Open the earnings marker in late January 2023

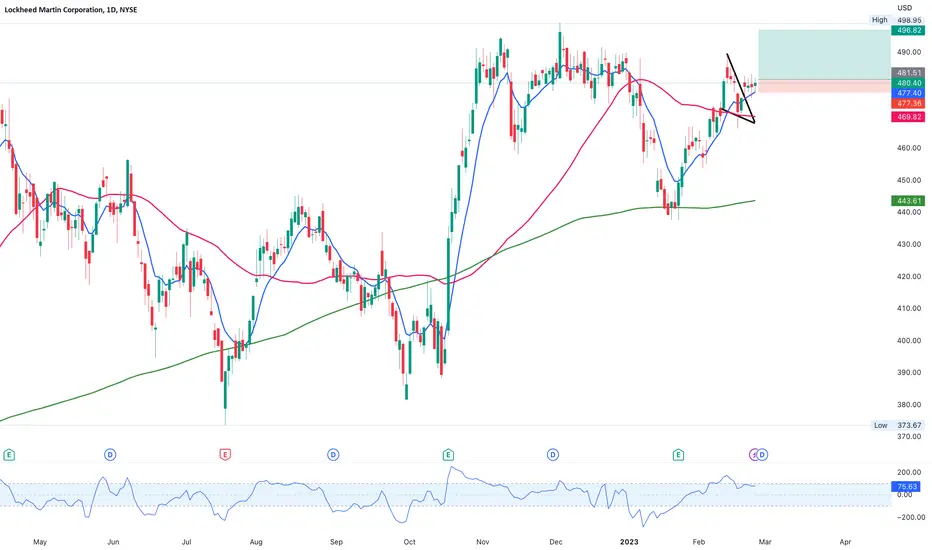[x=678, y=455]
